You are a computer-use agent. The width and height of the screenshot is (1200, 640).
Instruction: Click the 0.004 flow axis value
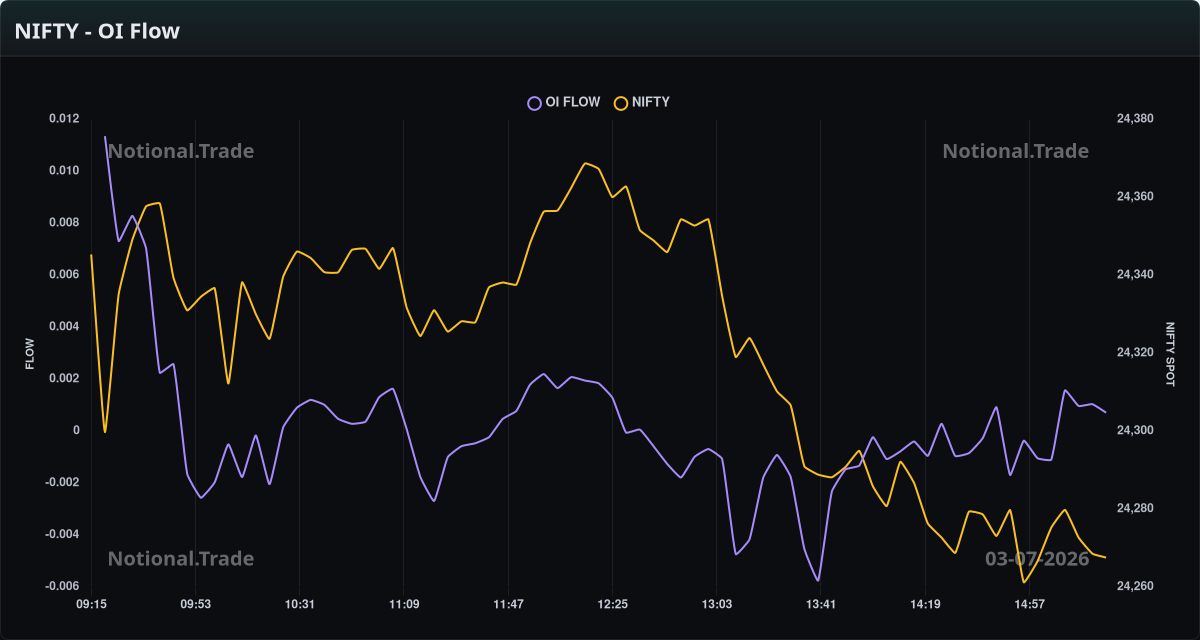pos(64,326)
